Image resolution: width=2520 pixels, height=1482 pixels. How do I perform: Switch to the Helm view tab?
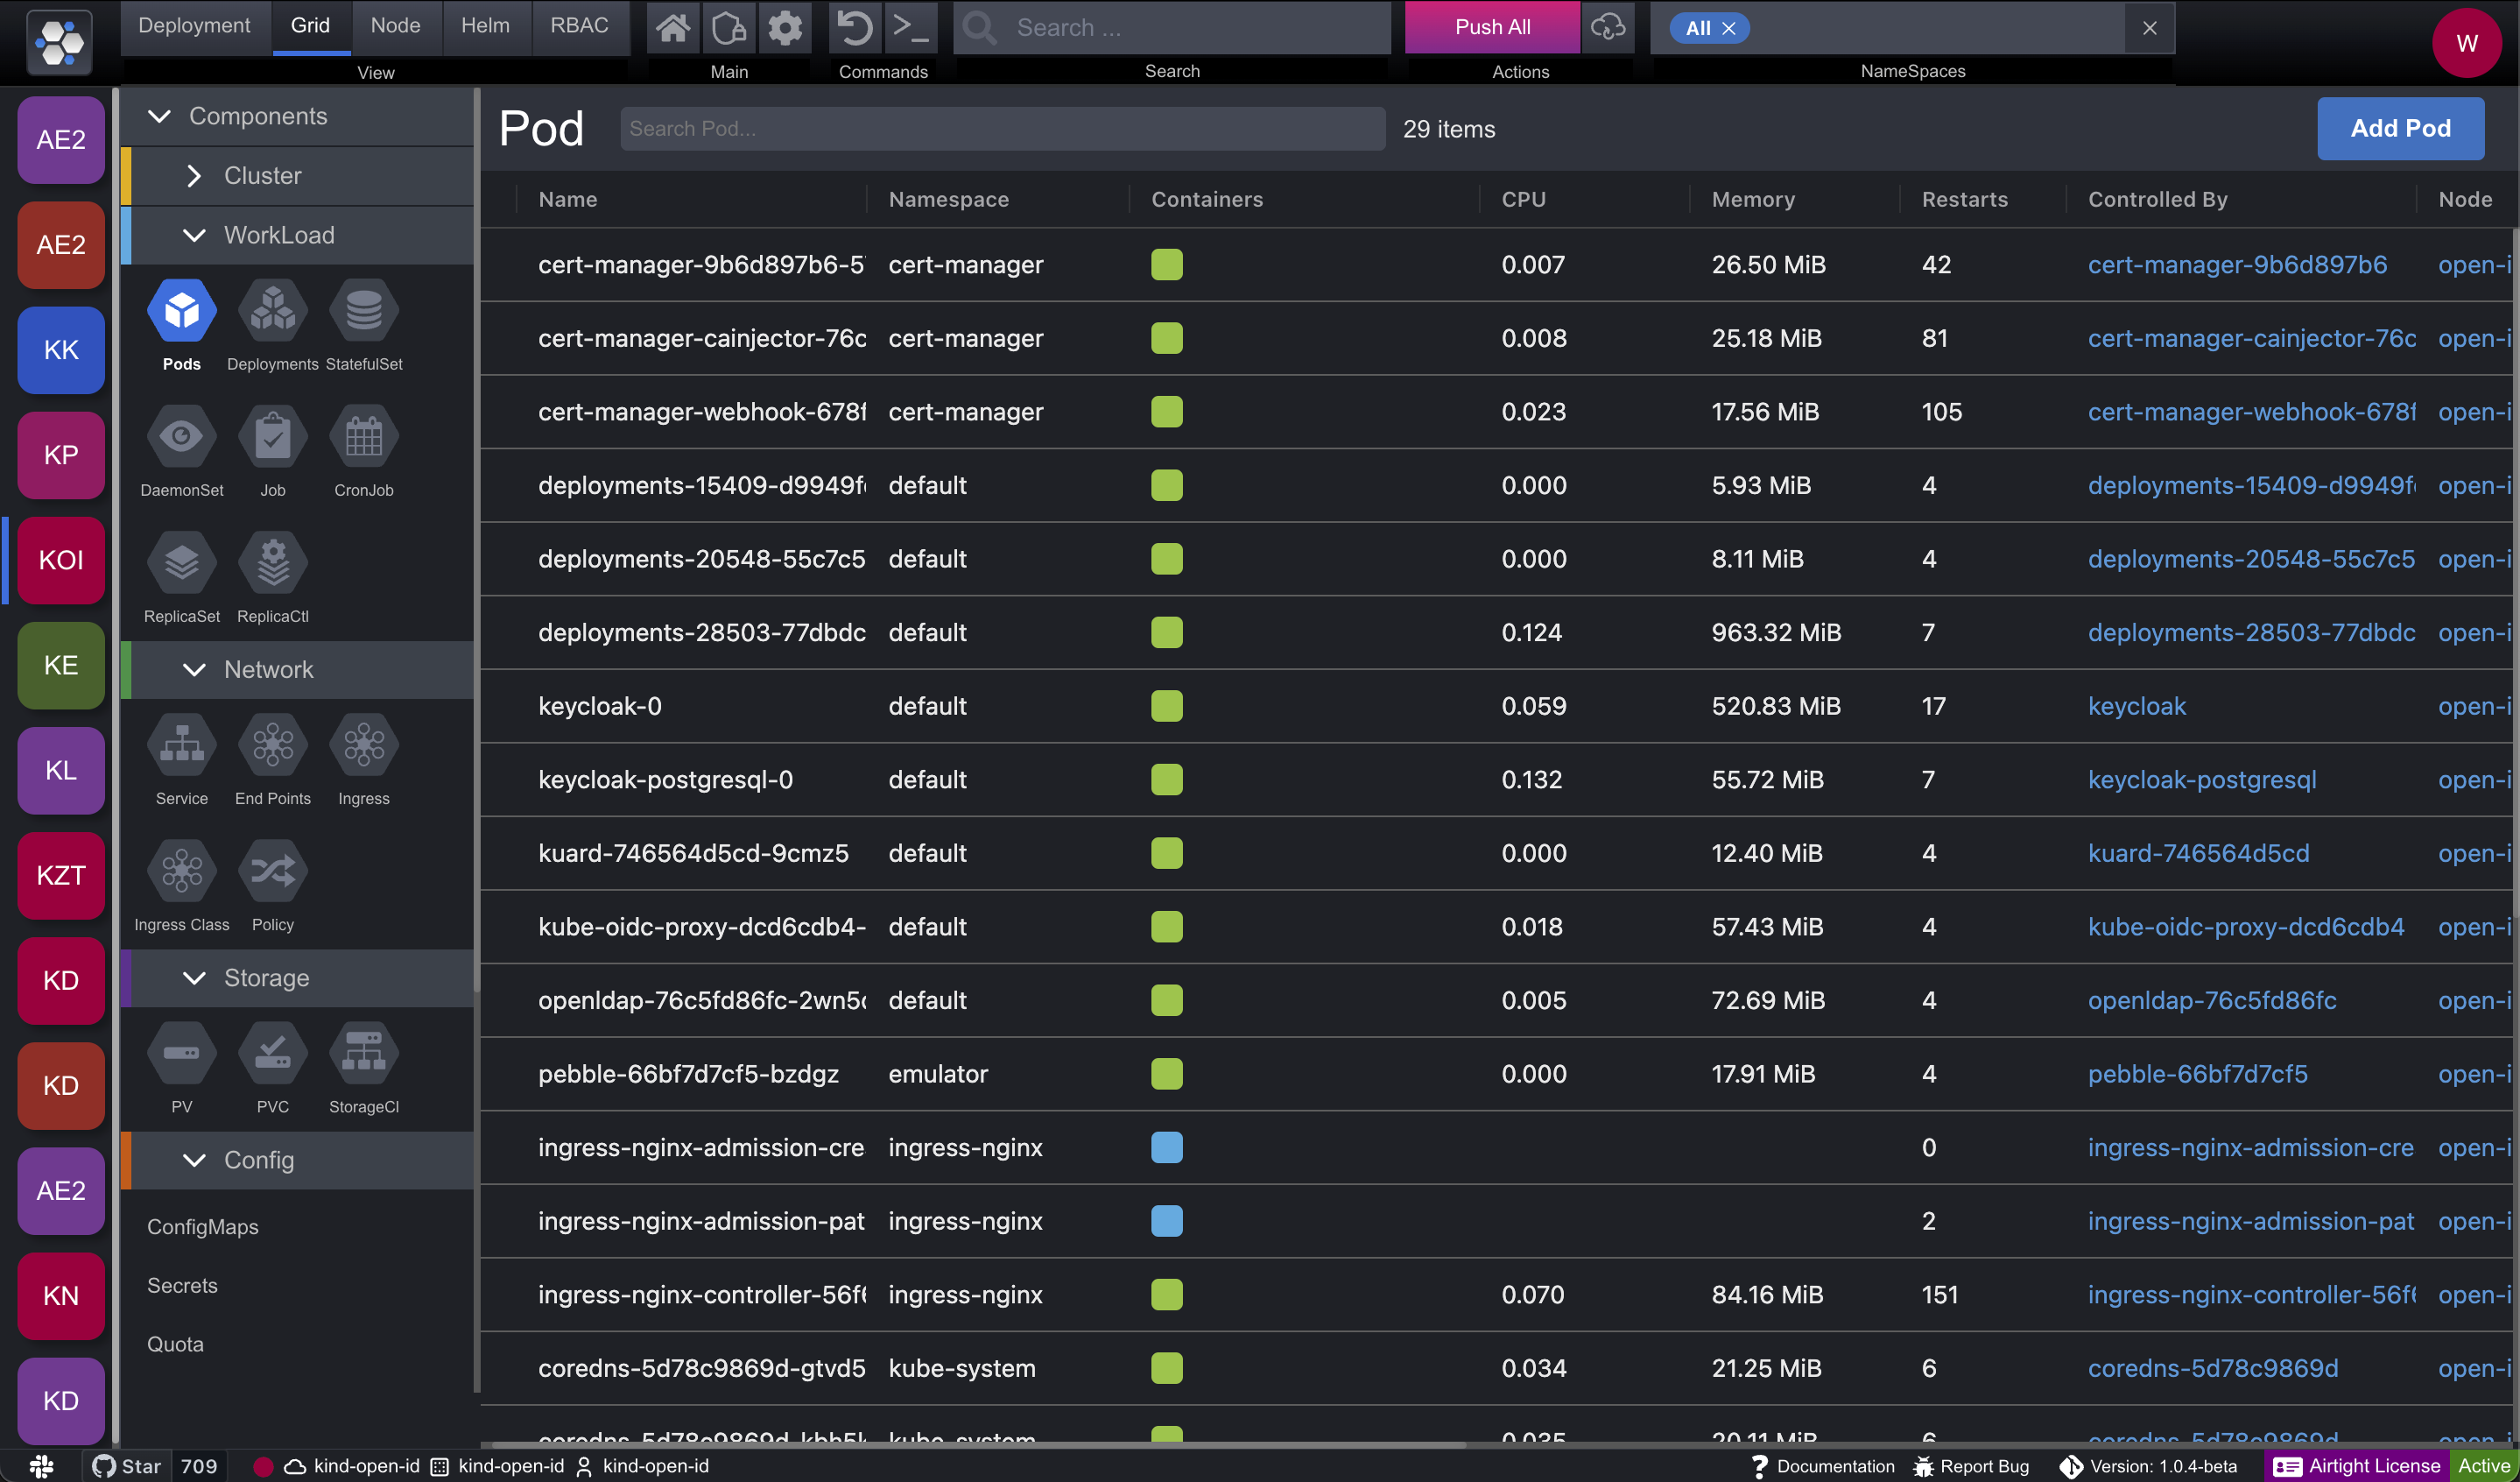(485, 26)
